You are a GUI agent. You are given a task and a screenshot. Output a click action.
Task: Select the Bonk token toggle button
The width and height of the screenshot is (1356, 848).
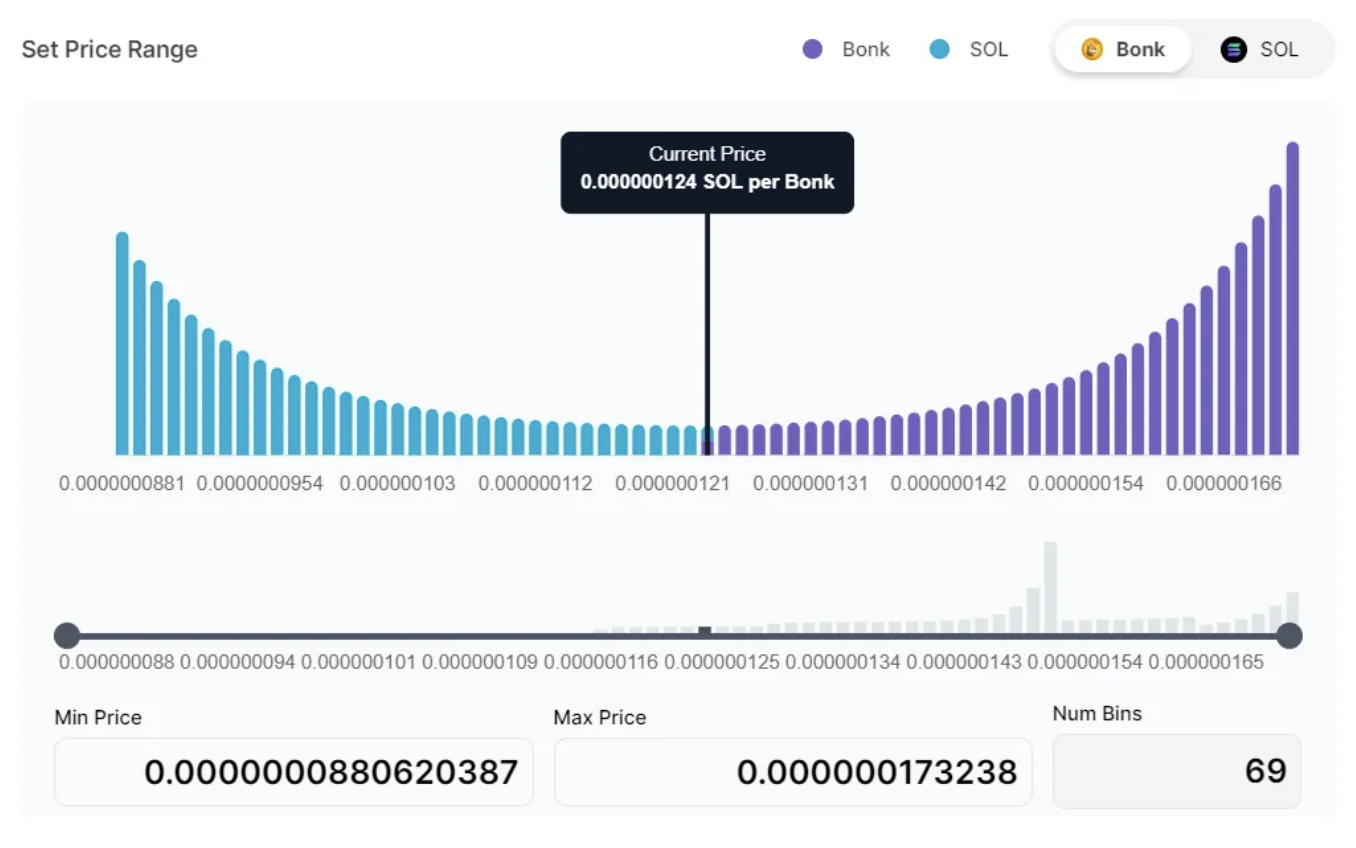1123,49
